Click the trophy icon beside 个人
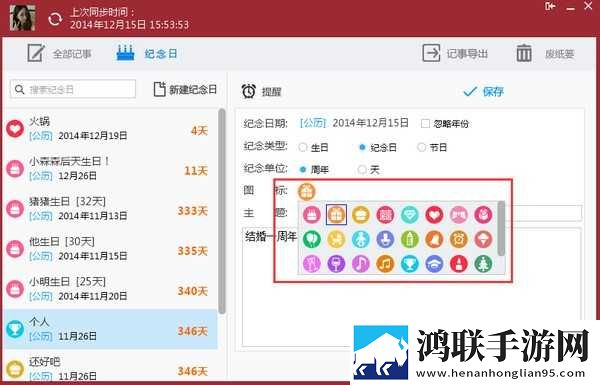Viewport: 600px width, 385px height. coord(15,329)
